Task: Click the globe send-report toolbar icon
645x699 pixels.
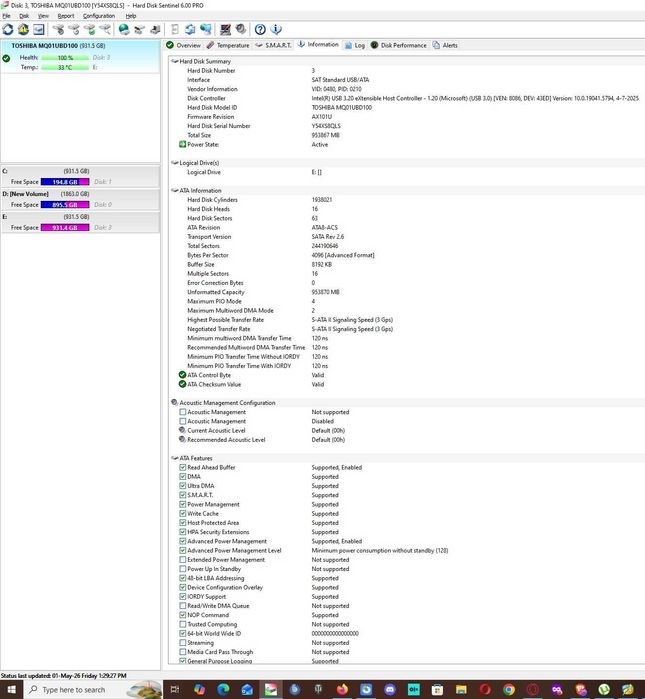Action: click(124, 29)
